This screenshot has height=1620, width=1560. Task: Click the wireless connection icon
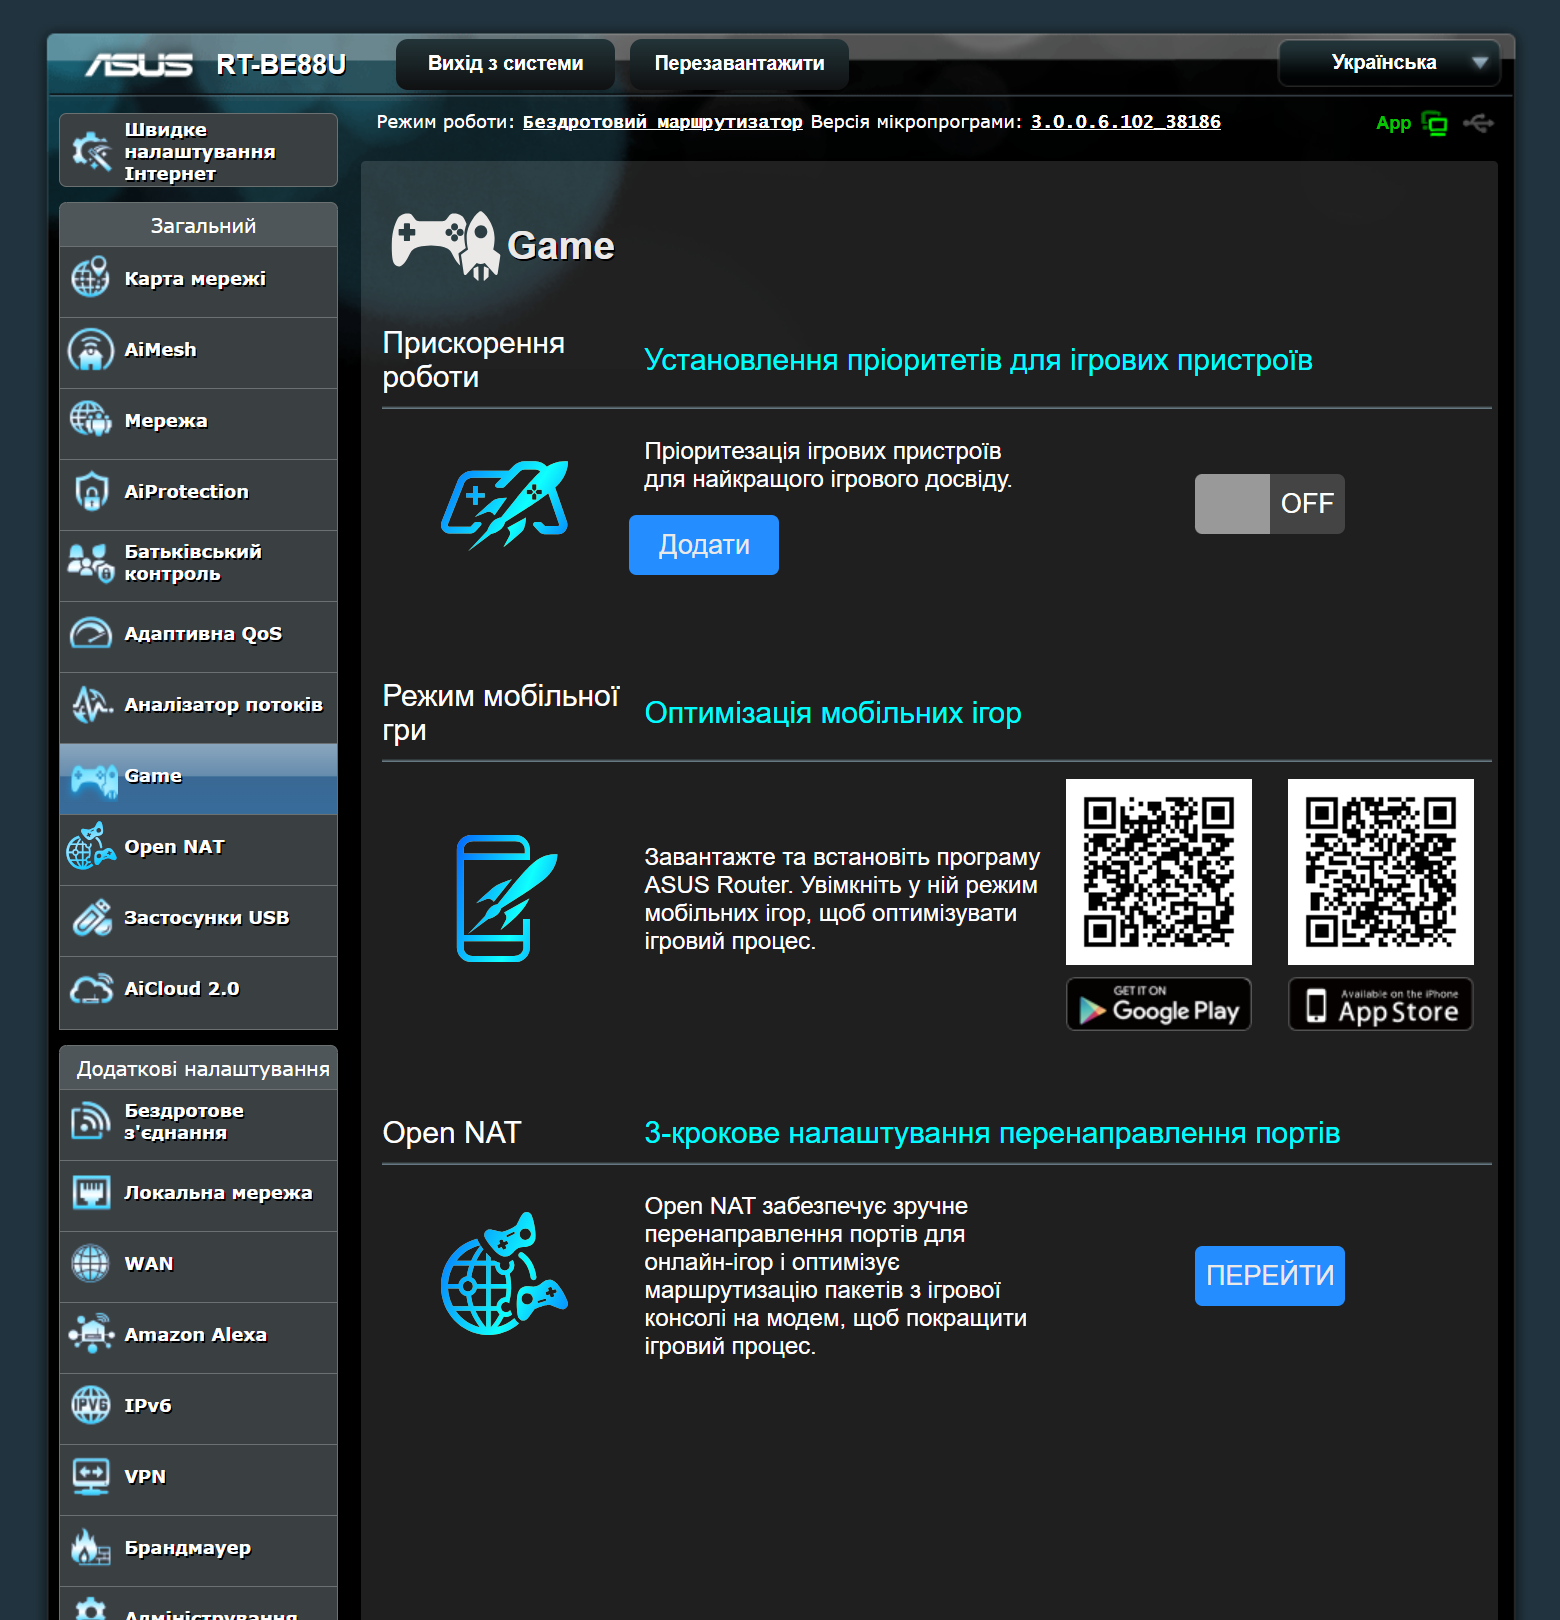[91, 1121]
